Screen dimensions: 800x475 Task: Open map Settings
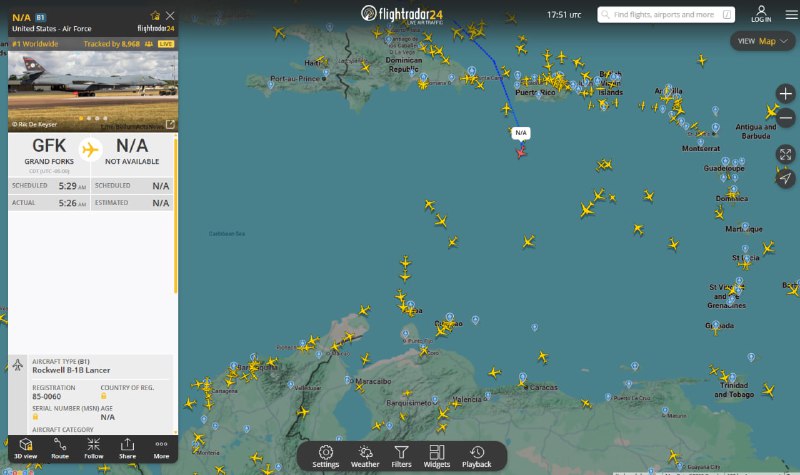[326, 456]
